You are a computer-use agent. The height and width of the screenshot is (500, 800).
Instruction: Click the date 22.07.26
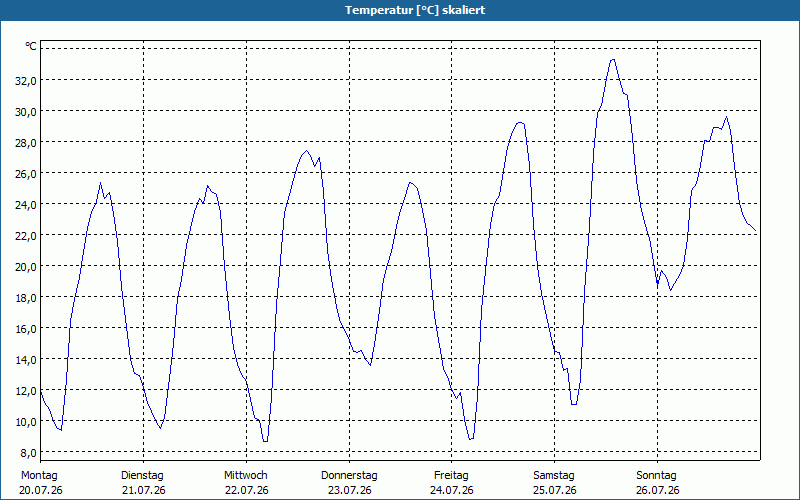pyautogui.click(x=246, y=491)
